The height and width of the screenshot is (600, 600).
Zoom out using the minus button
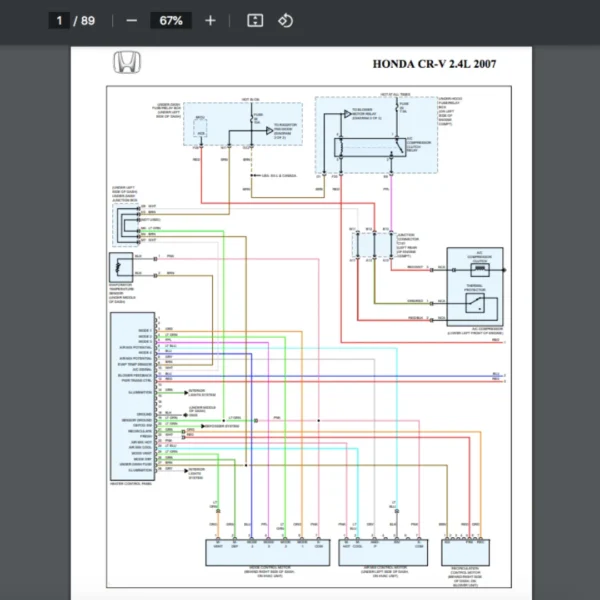tap(132, 20)
